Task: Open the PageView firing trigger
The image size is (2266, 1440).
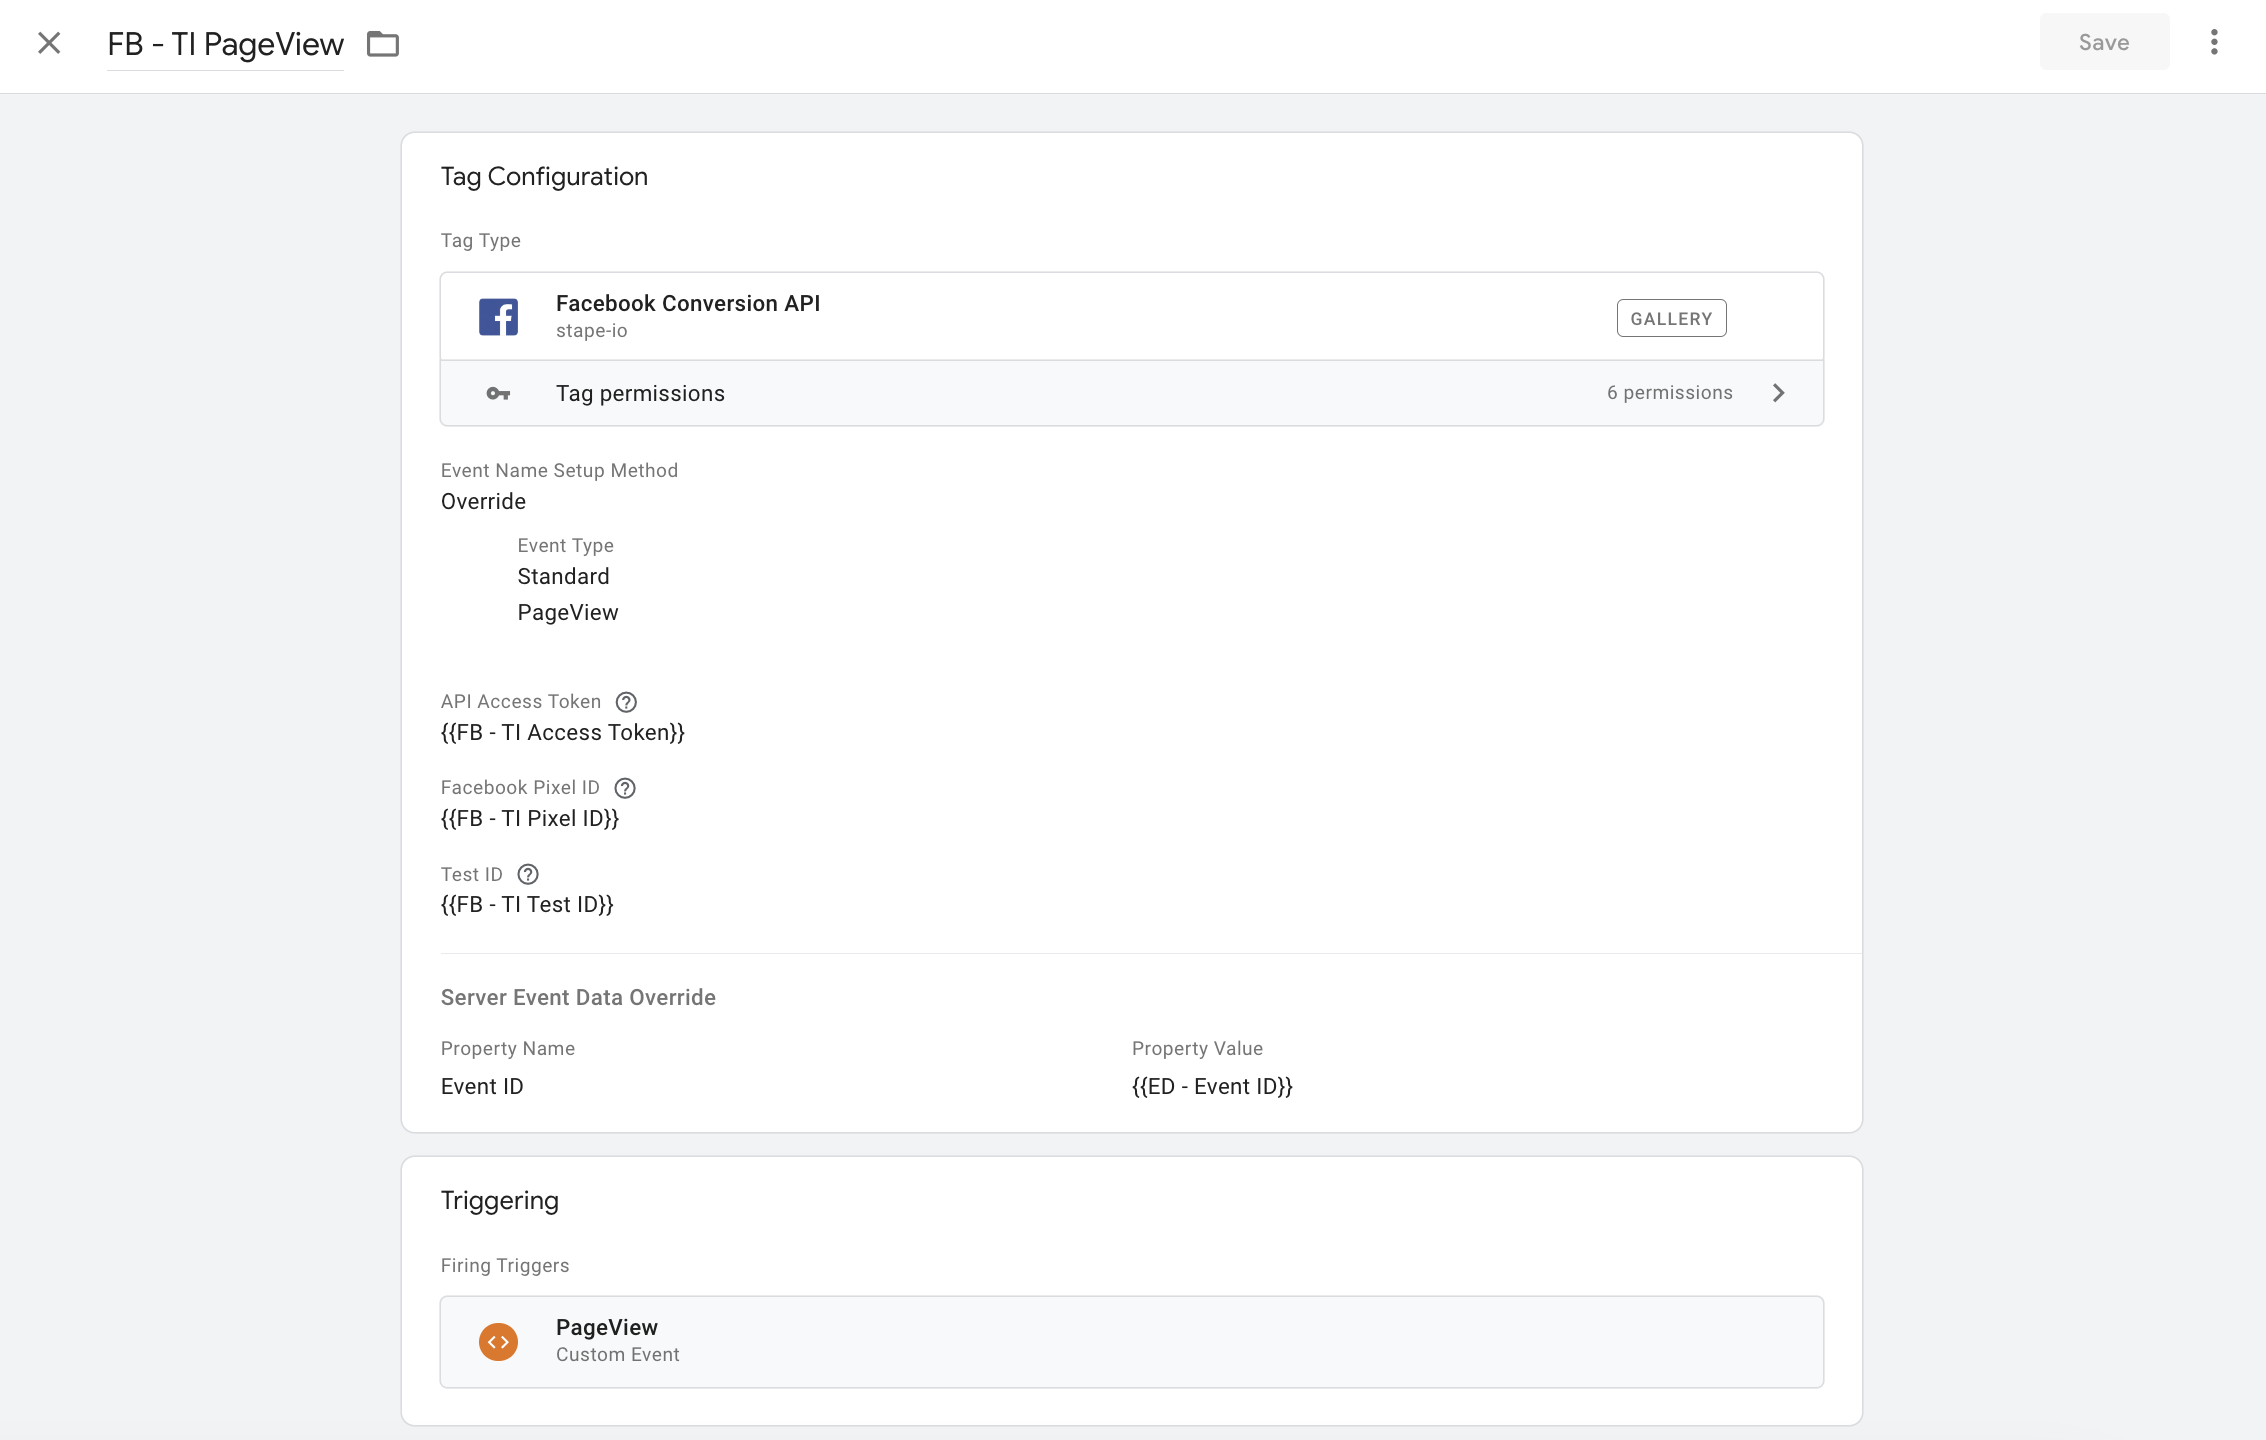Action: coord(1132,1342)
